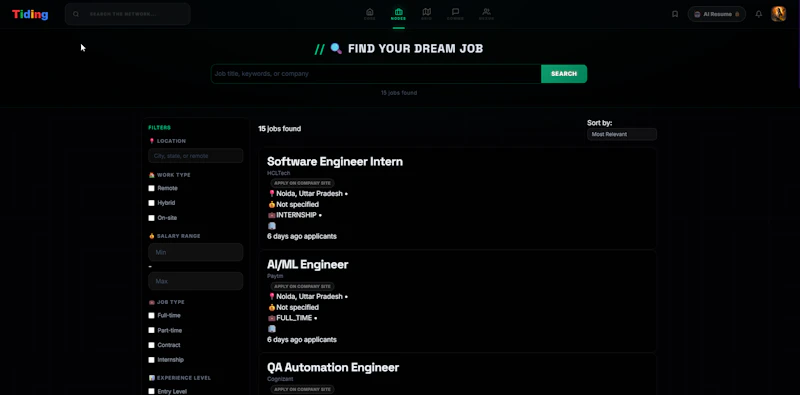800x395 pixels.
Task: Open the Sort by Most Relevant dropdown
Action: coord(621,134)
